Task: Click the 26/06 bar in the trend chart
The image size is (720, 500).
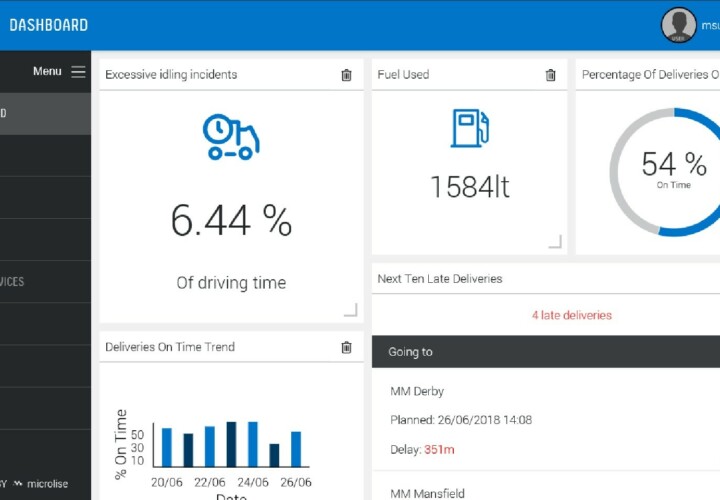Action: coord(296,449)
